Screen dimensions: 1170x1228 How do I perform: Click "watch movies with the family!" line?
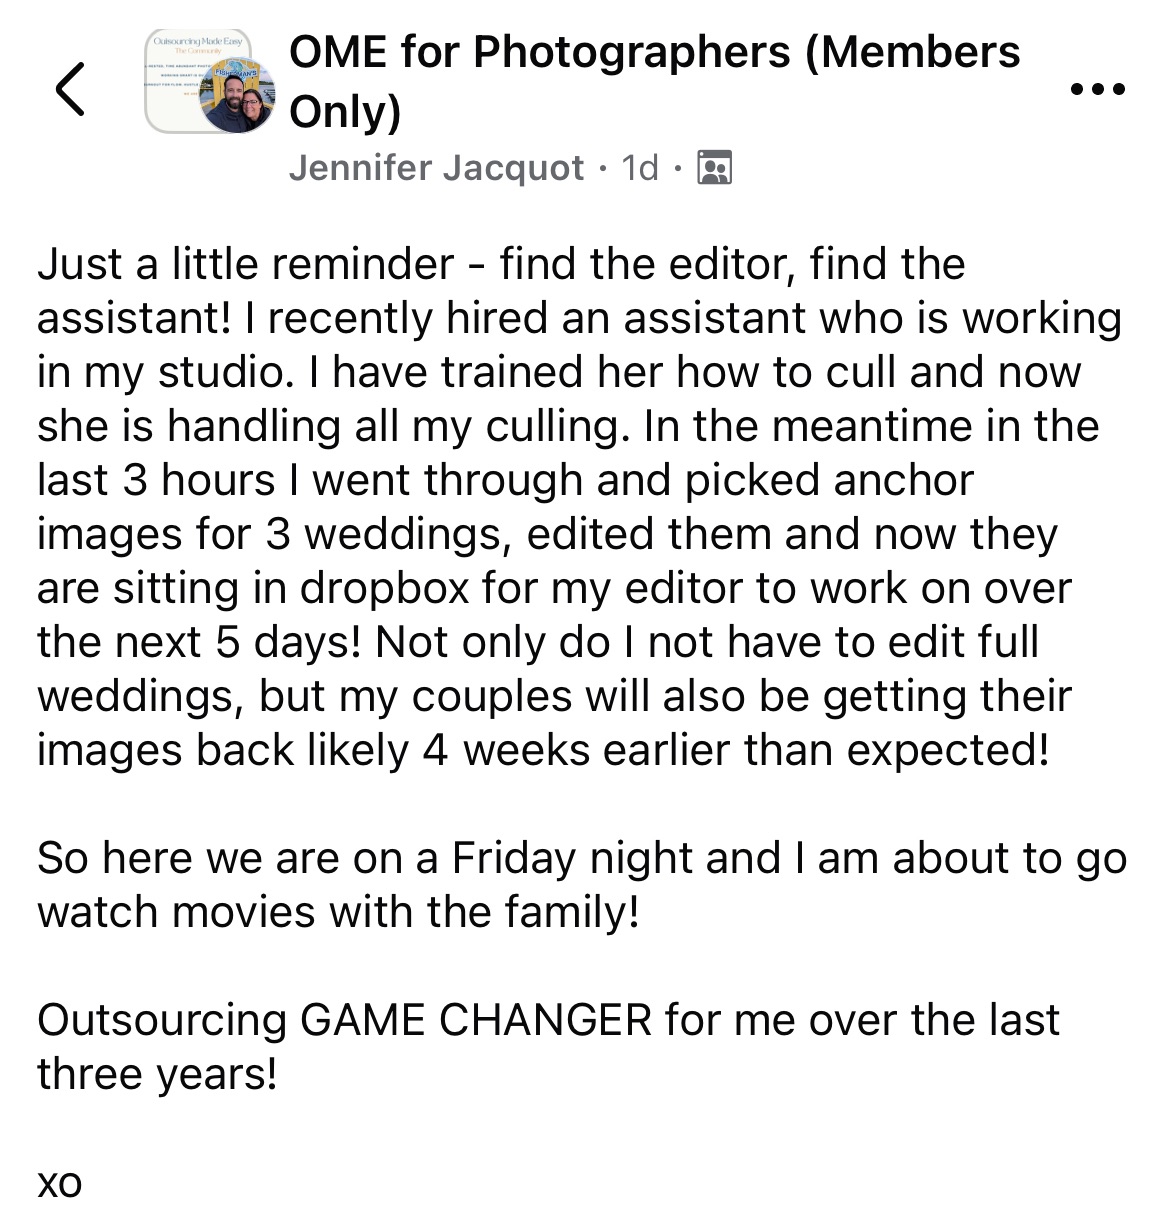click(x=338, y=913)
